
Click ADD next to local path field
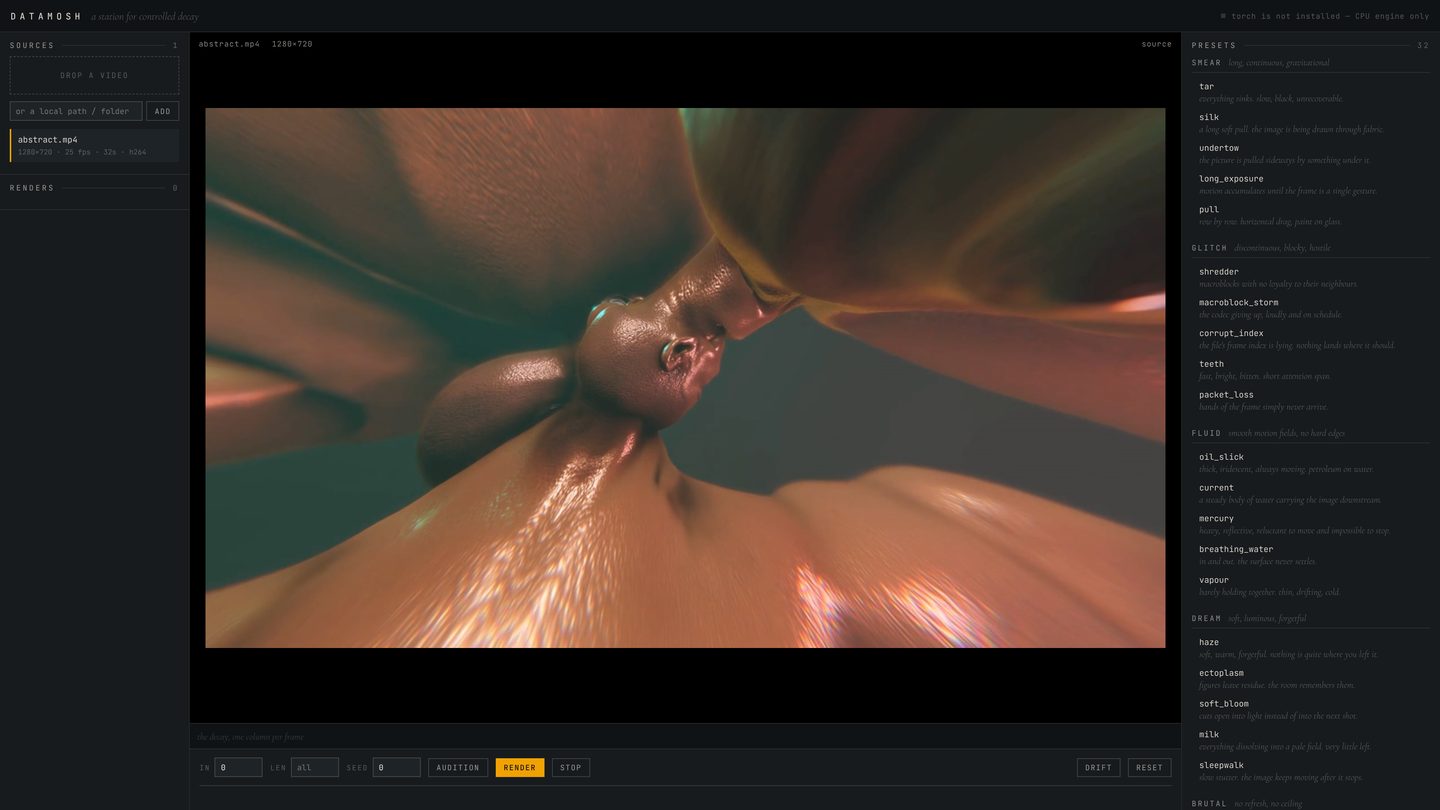coord(163,111)
